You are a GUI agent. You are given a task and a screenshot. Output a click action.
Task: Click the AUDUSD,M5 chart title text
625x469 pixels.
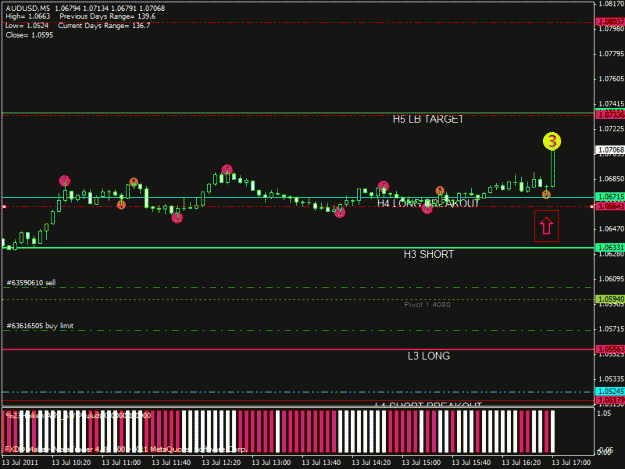tap(28, 8)
